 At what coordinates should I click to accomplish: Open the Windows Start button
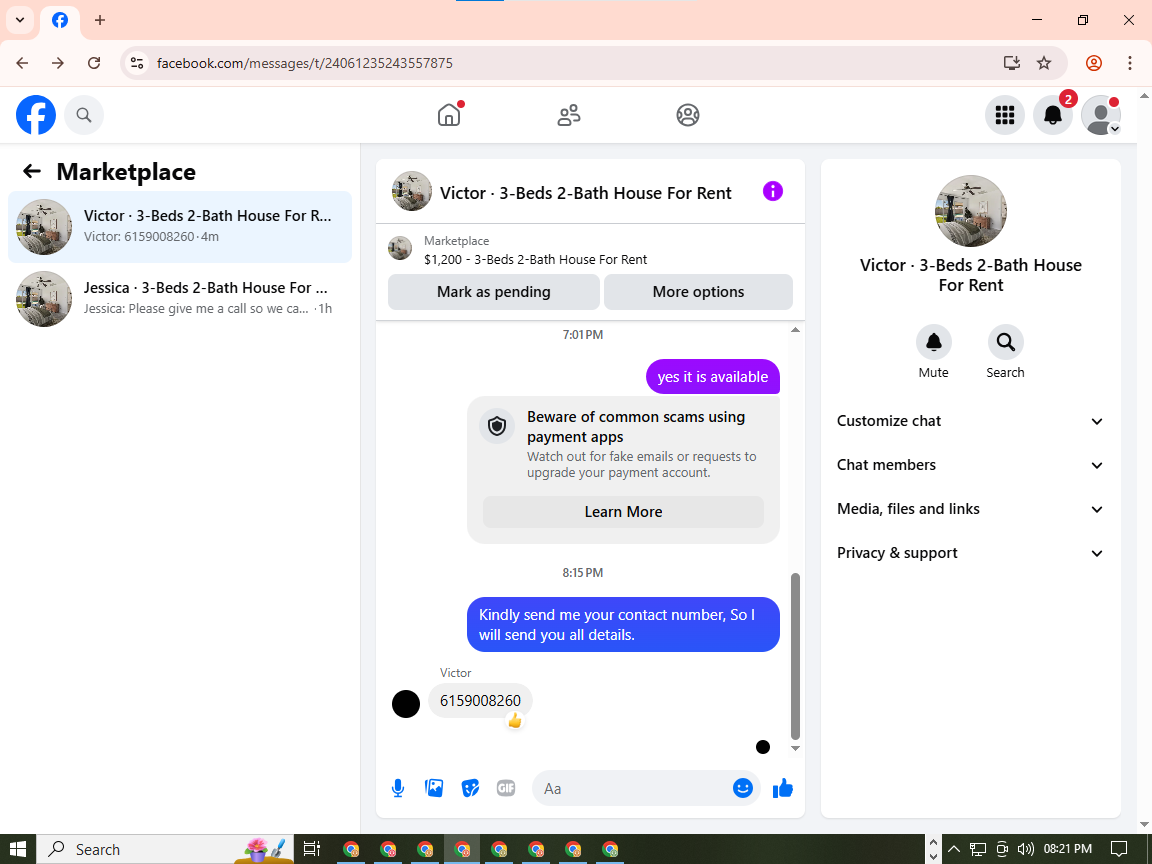tap(18, 849)
